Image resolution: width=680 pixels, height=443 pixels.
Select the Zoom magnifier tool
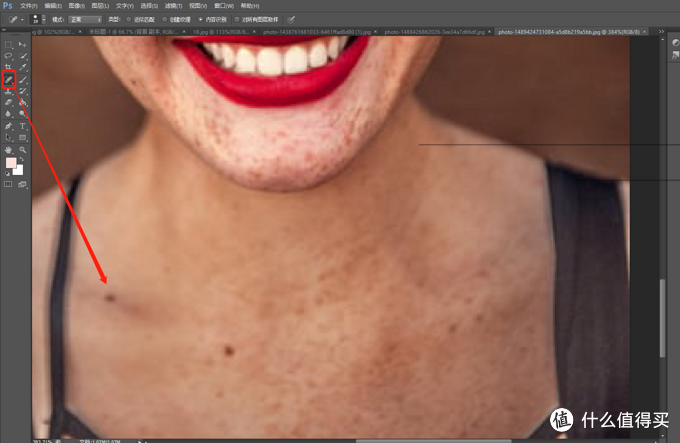(x=23, y=150)
